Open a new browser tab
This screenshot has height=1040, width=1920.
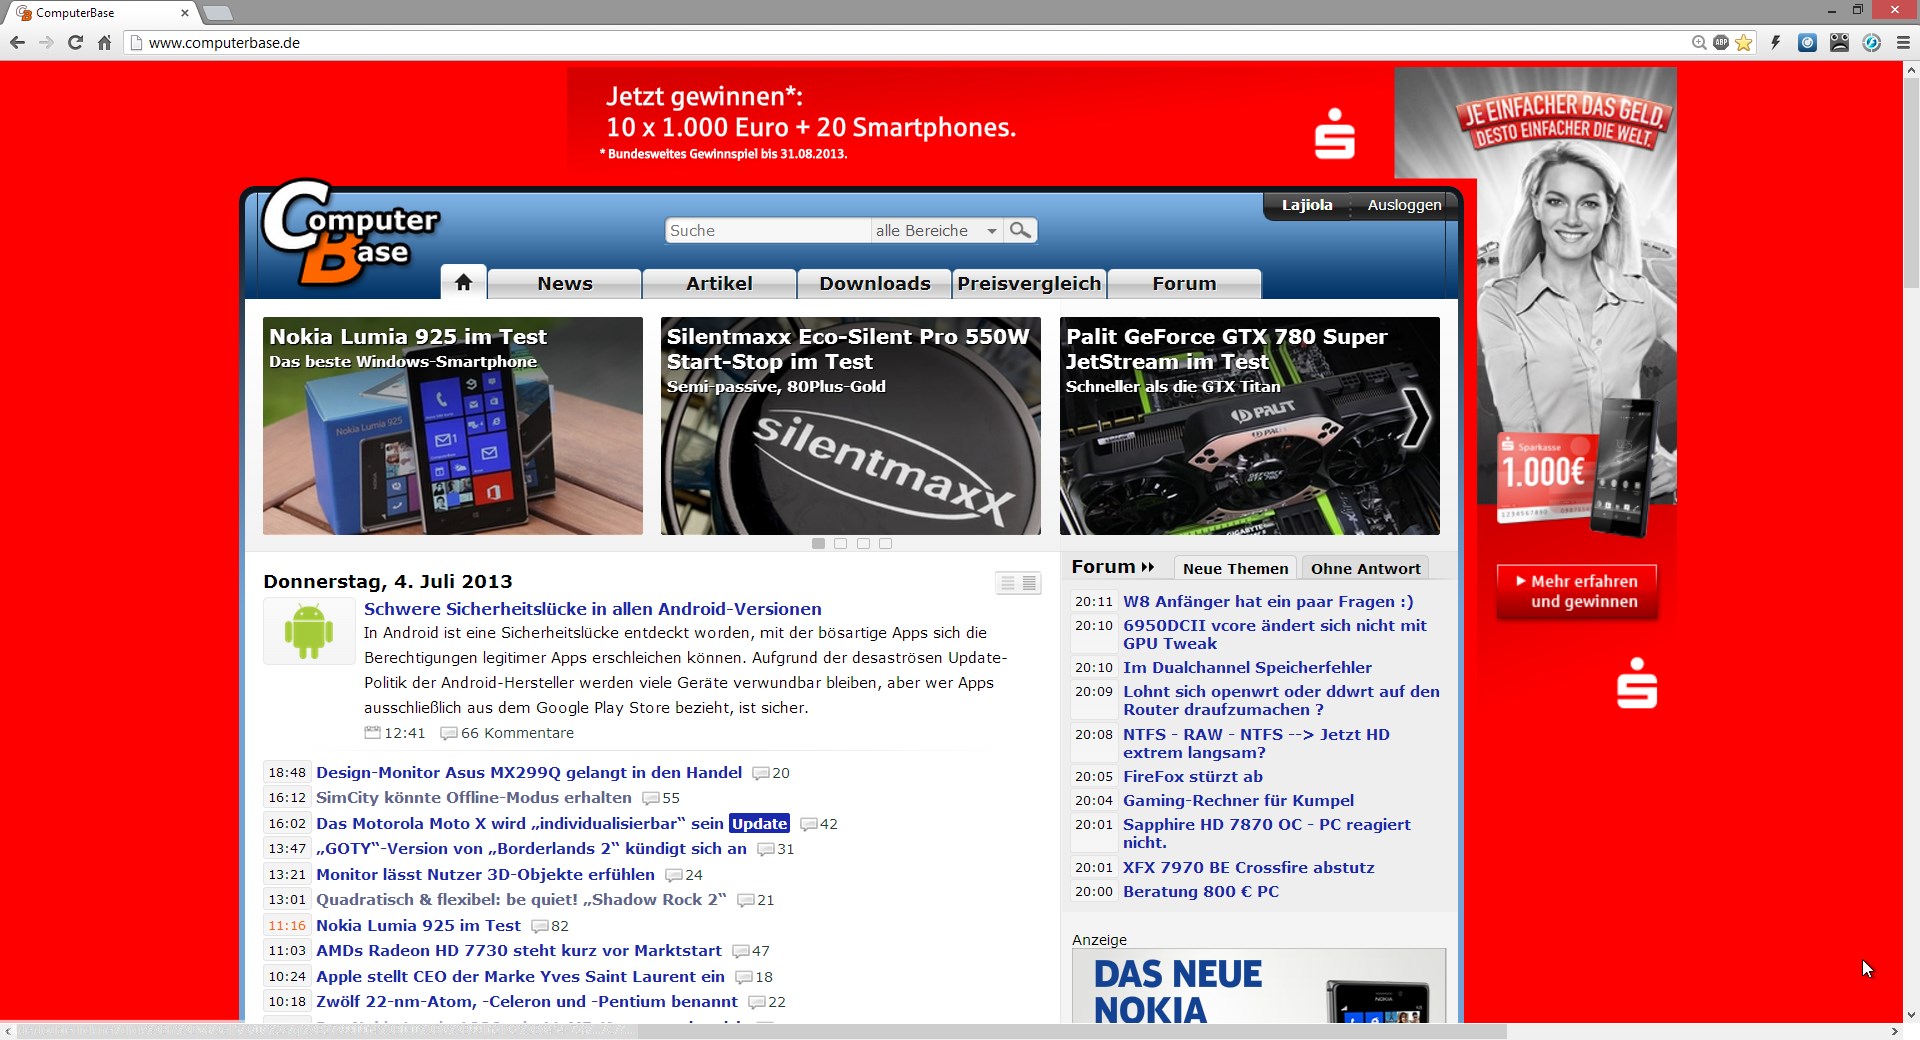pos(217,13)
